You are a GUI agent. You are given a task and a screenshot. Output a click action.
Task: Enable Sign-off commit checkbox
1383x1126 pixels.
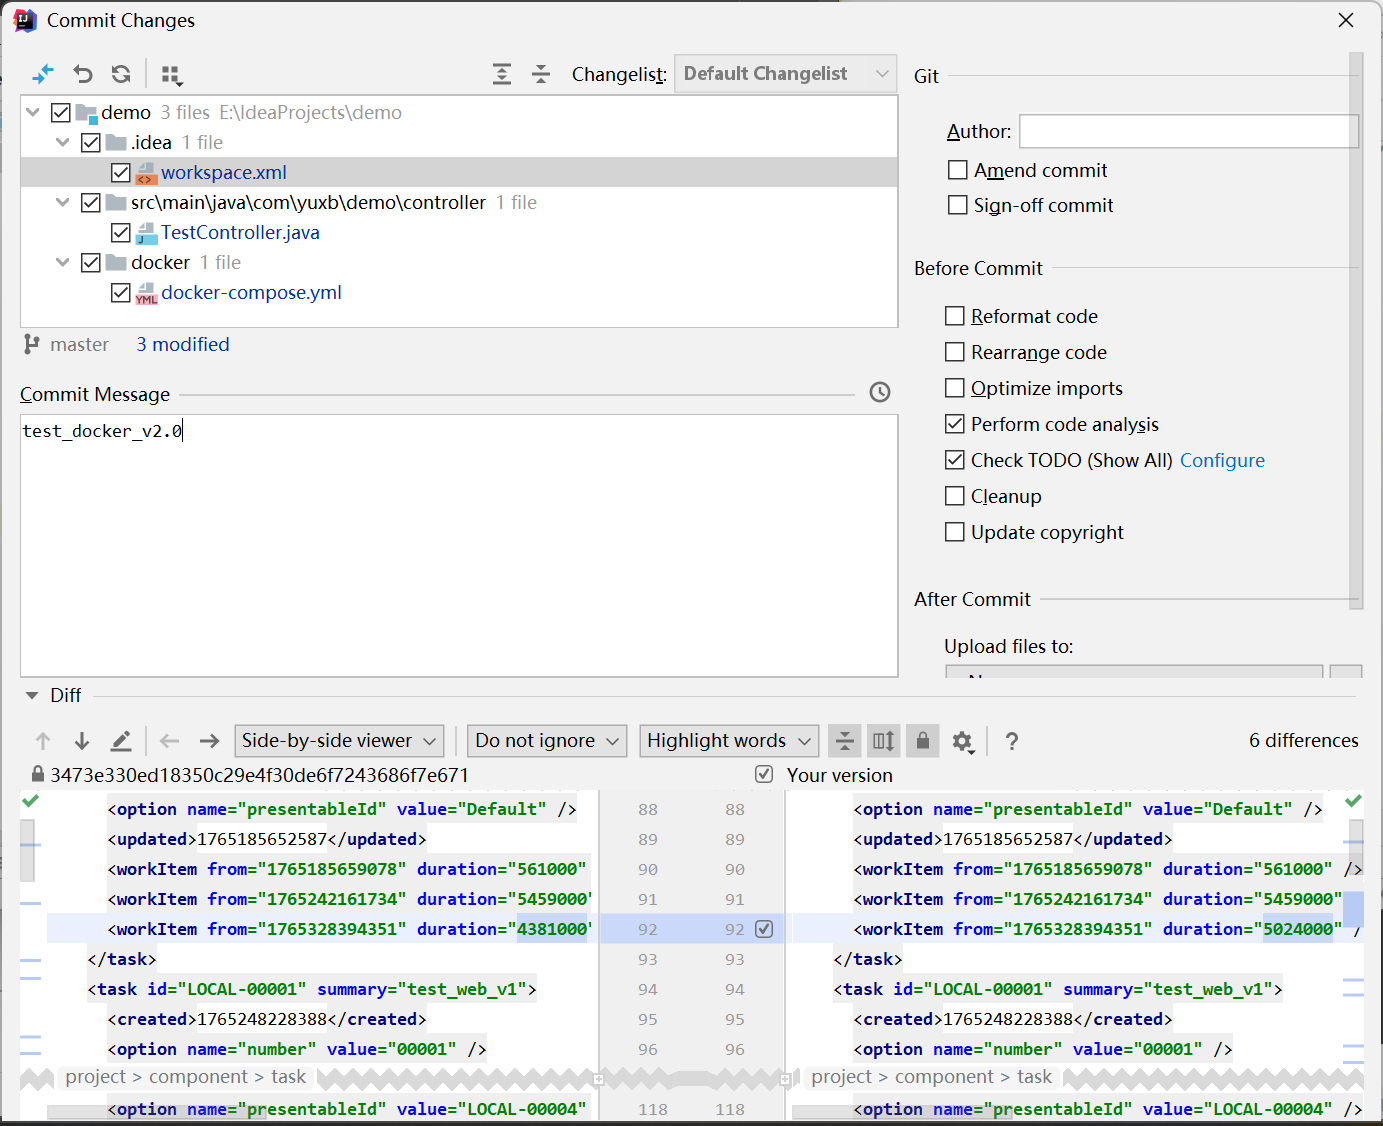[x=958, y=205]
